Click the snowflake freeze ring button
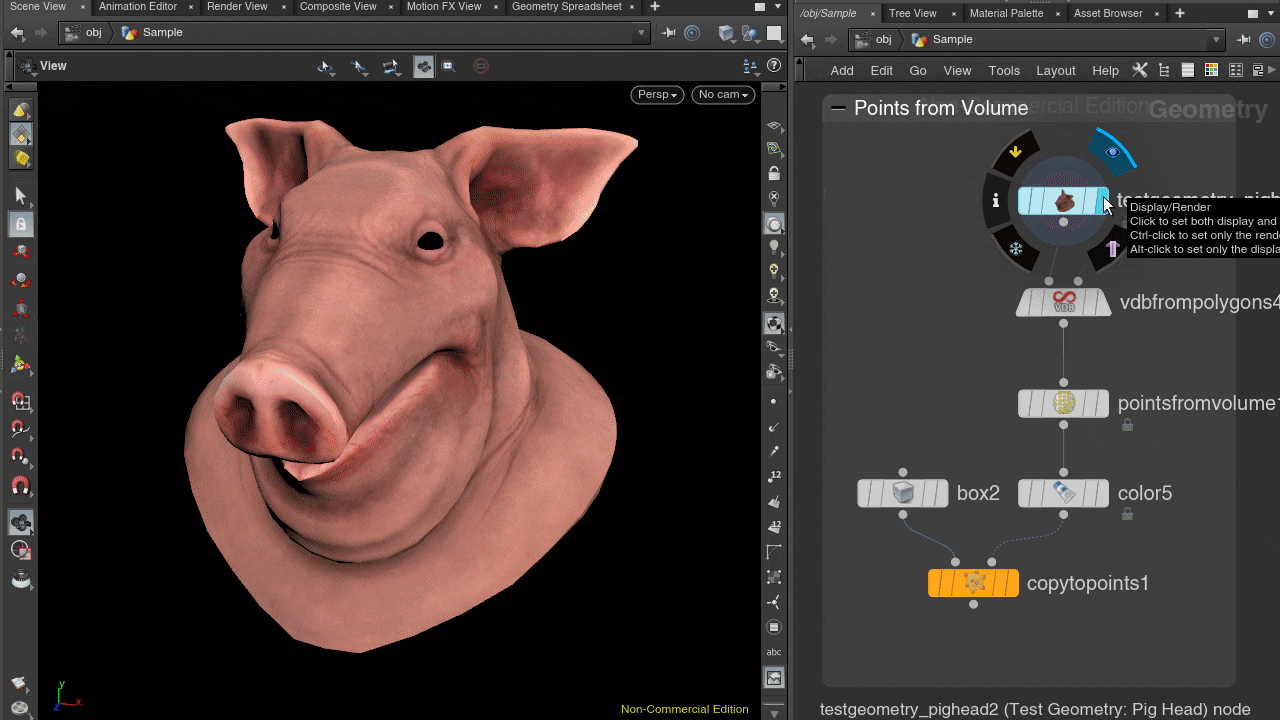Viewport: 1280px width, 720px height. point(1016,248)
